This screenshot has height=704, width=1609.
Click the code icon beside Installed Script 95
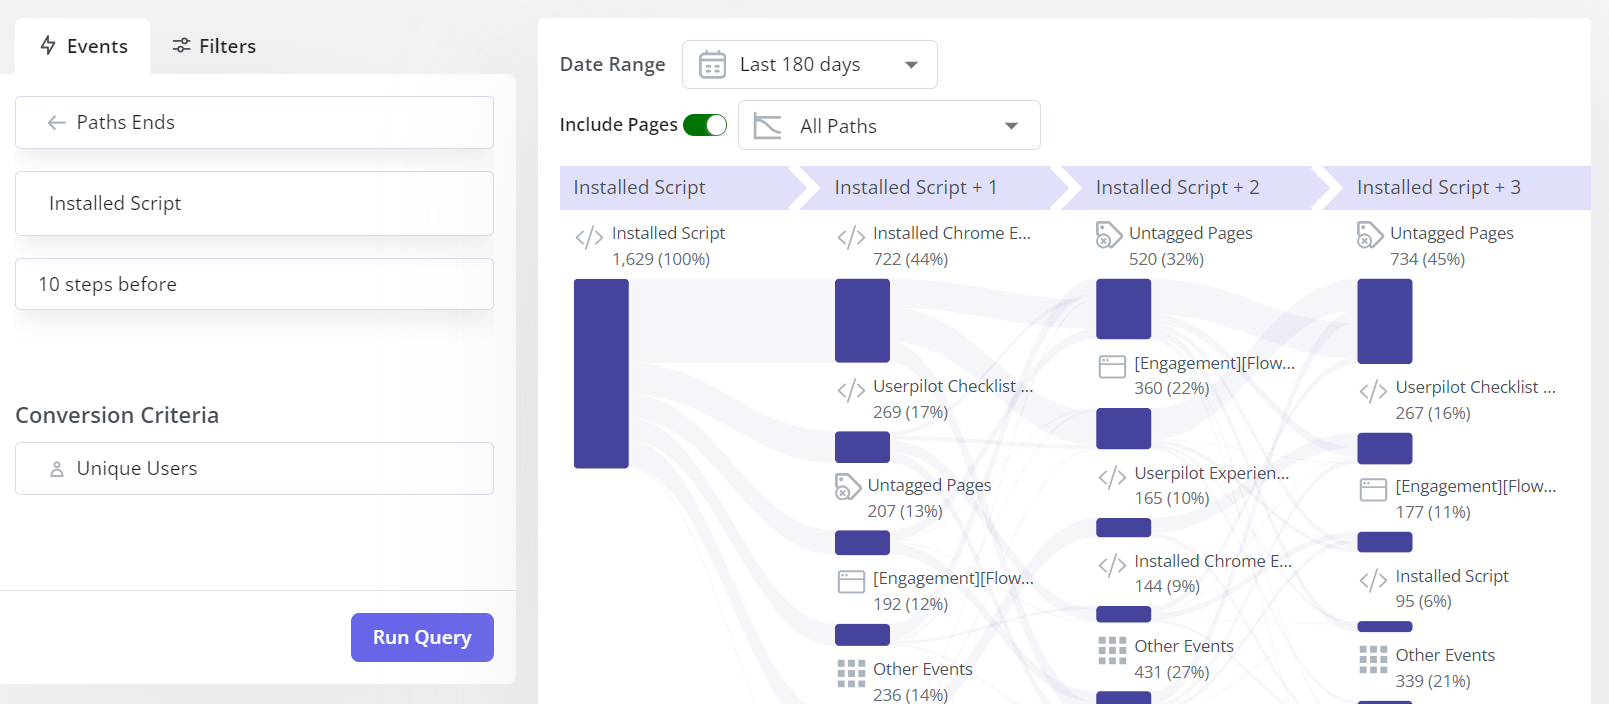pos(1373,580)
